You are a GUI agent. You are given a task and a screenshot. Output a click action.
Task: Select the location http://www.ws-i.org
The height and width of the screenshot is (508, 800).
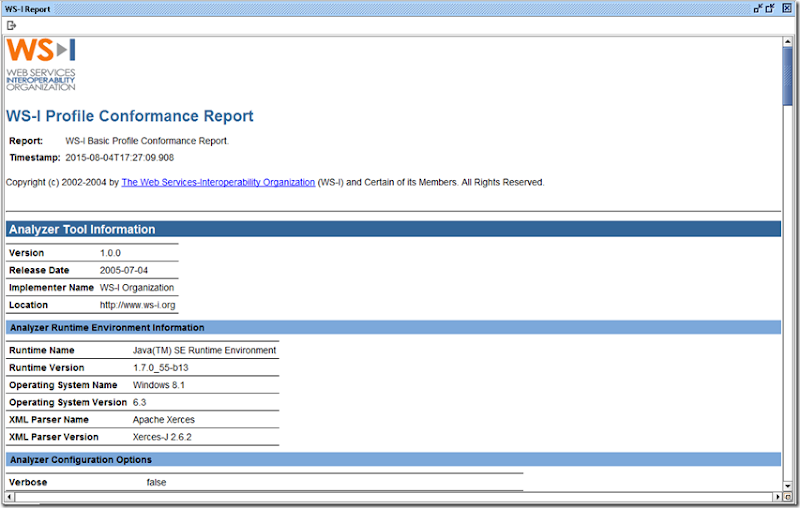pos(137,305)
